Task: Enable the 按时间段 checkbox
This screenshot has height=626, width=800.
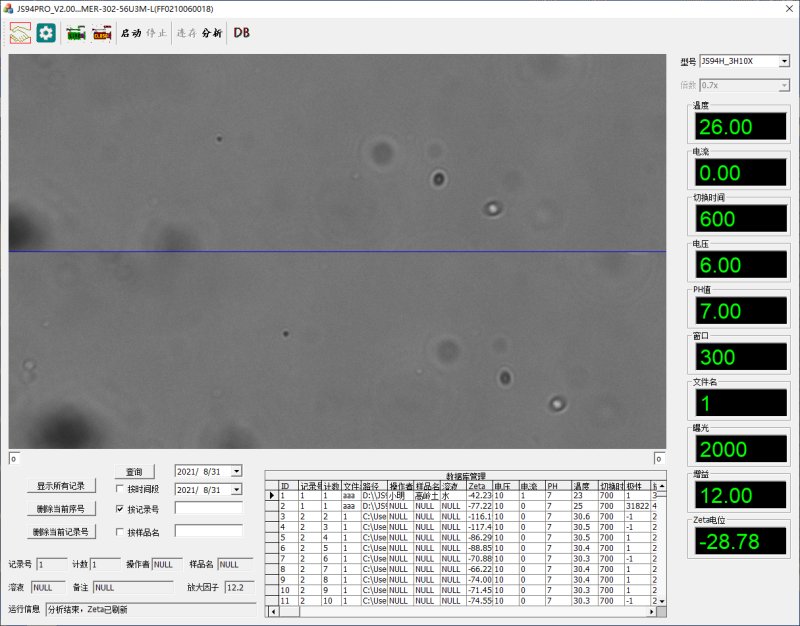Action: pyautogui.click(x=121, y=490)
